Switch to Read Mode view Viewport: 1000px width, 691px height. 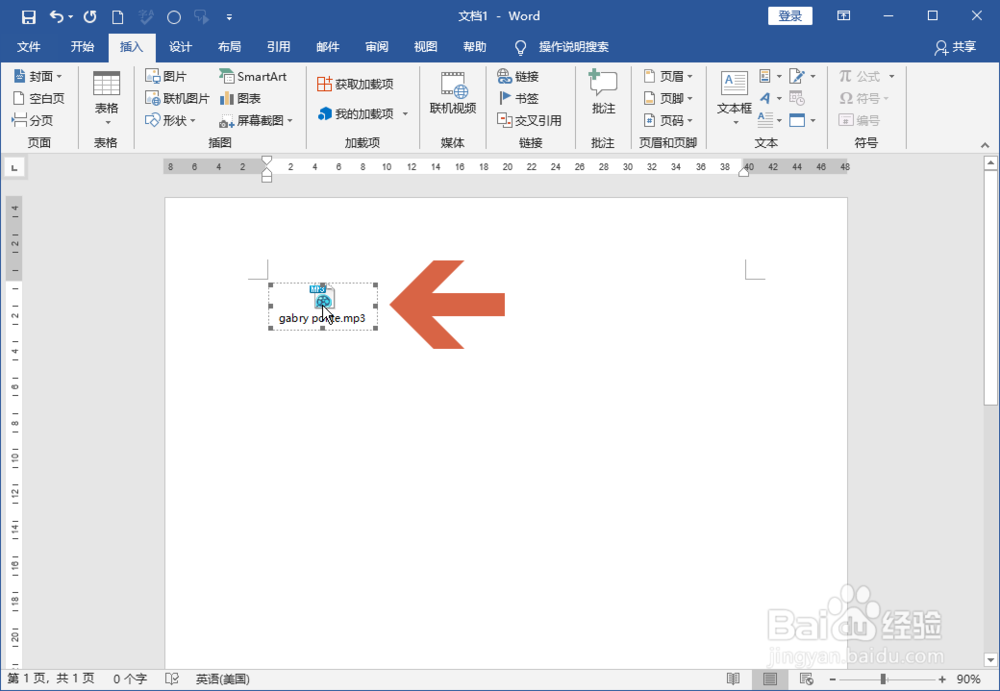pos(733,679)
